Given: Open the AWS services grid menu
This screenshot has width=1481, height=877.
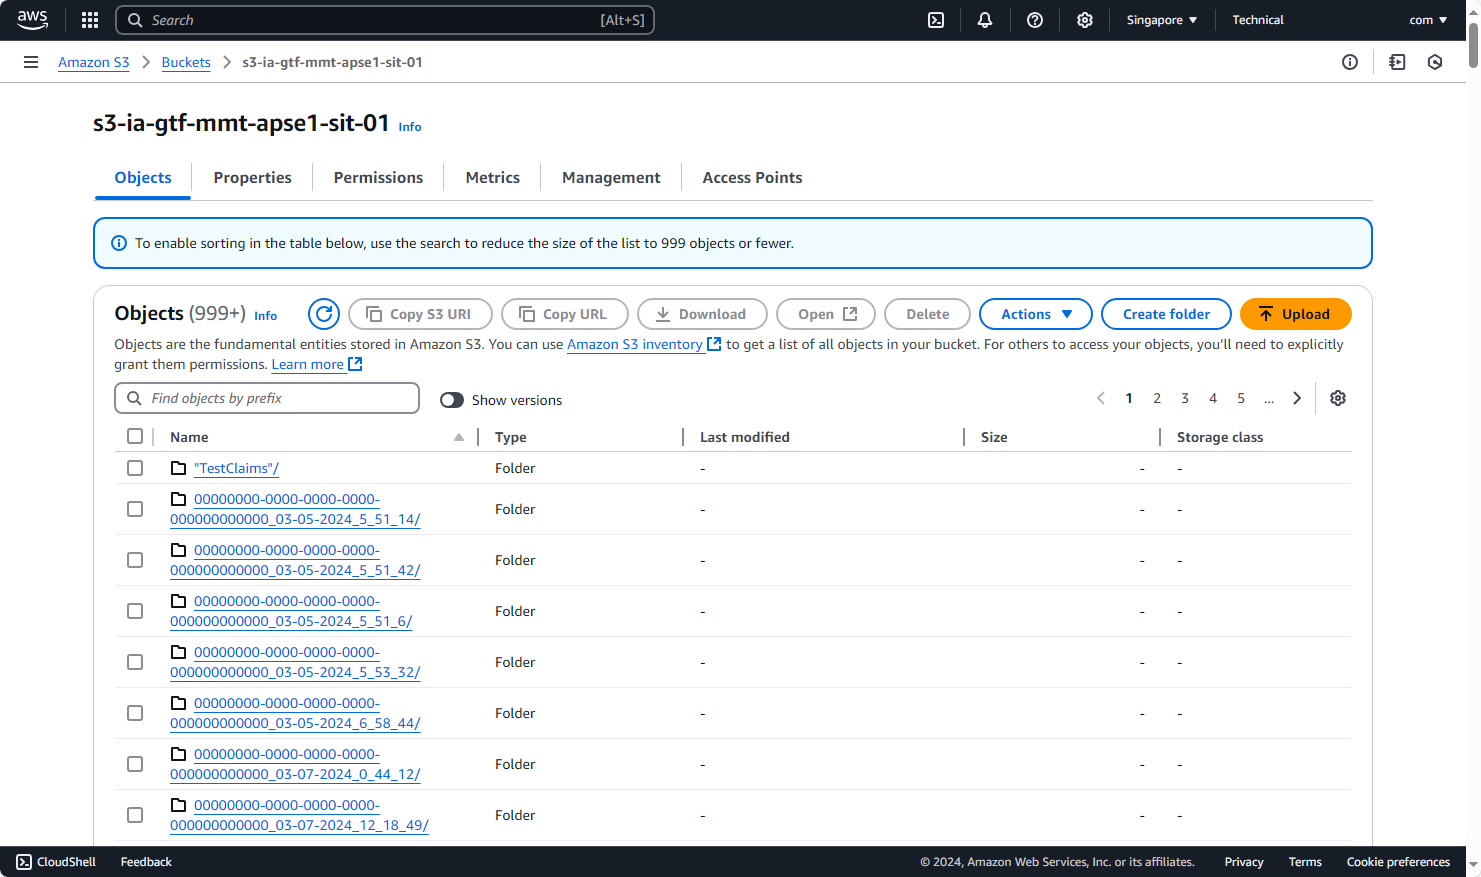Looking at the screenshot, I should pyautogui.click(x=90, y=20).
